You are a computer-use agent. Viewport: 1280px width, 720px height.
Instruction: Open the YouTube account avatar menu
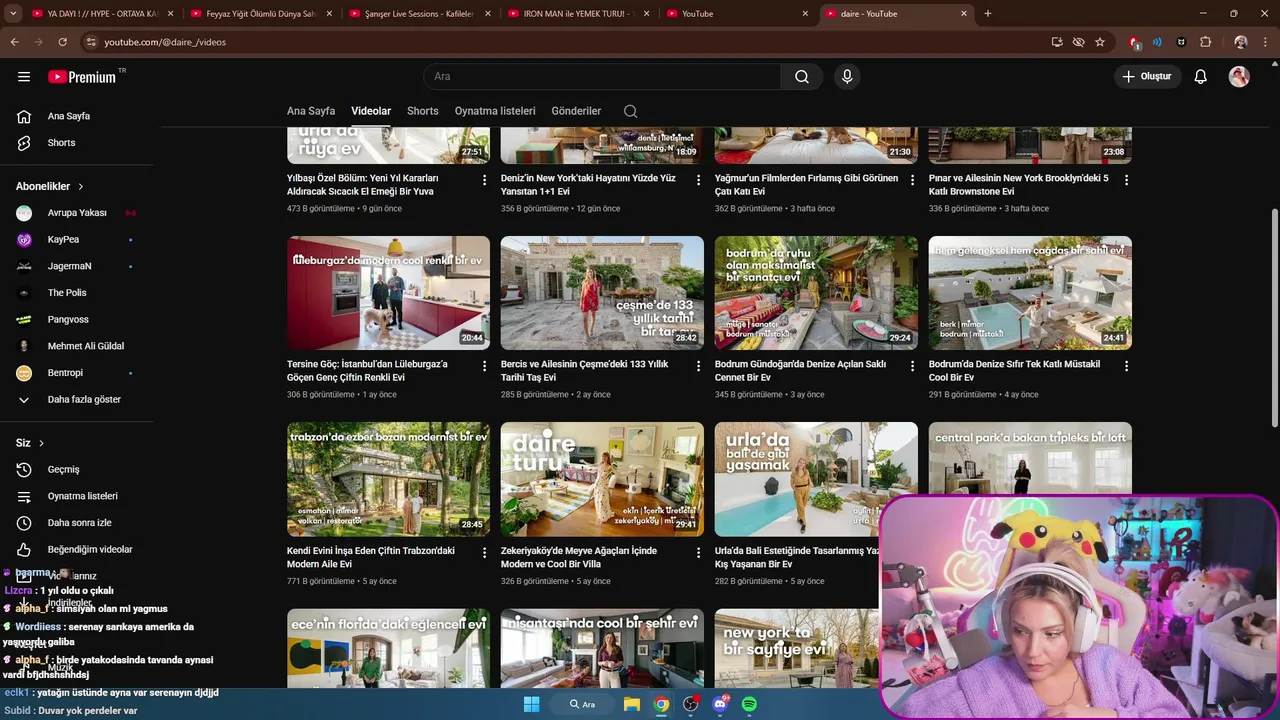[1239, 77]
